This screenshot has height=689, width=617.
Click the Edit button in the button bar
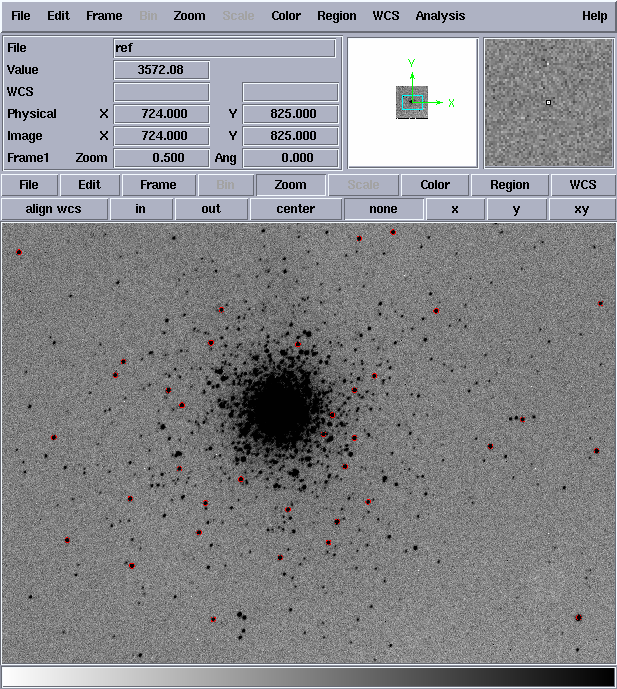(90, 185)
